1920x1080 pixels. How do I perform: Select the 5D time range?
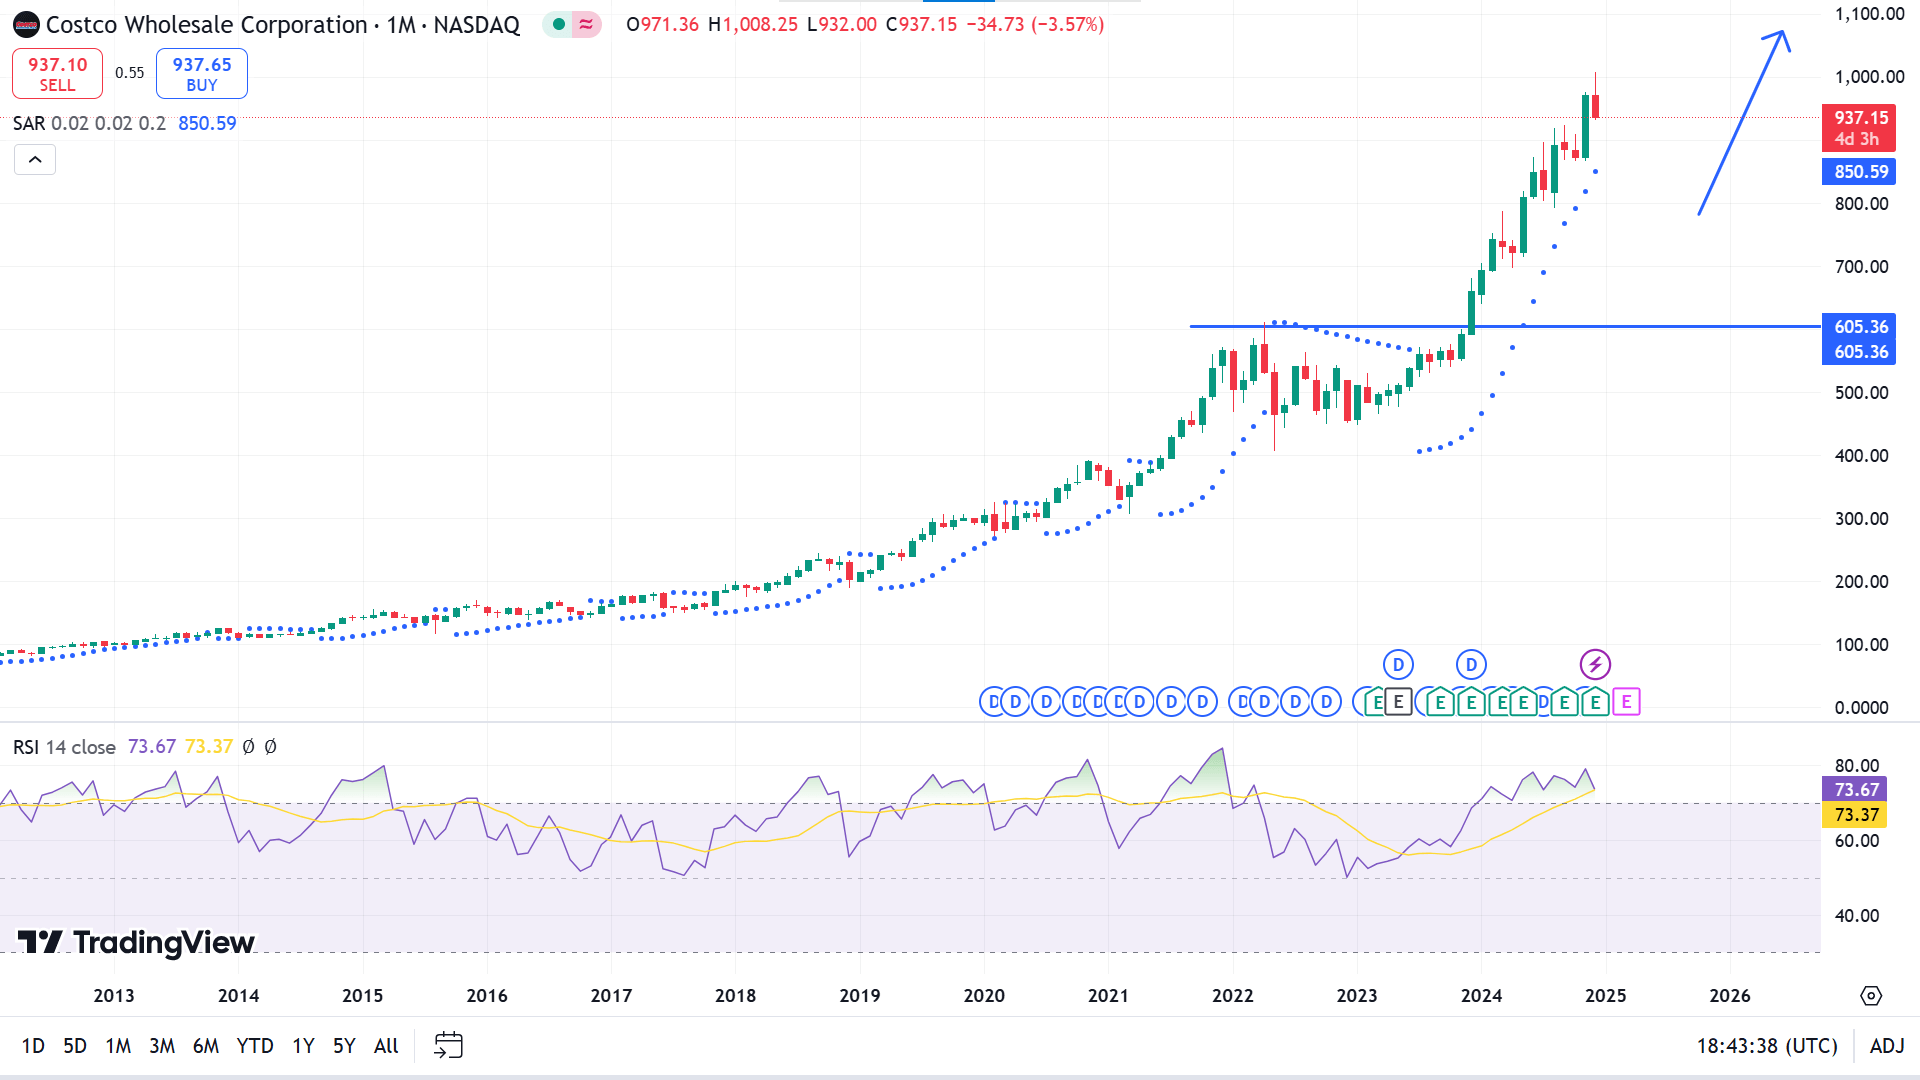(75, 1046)
